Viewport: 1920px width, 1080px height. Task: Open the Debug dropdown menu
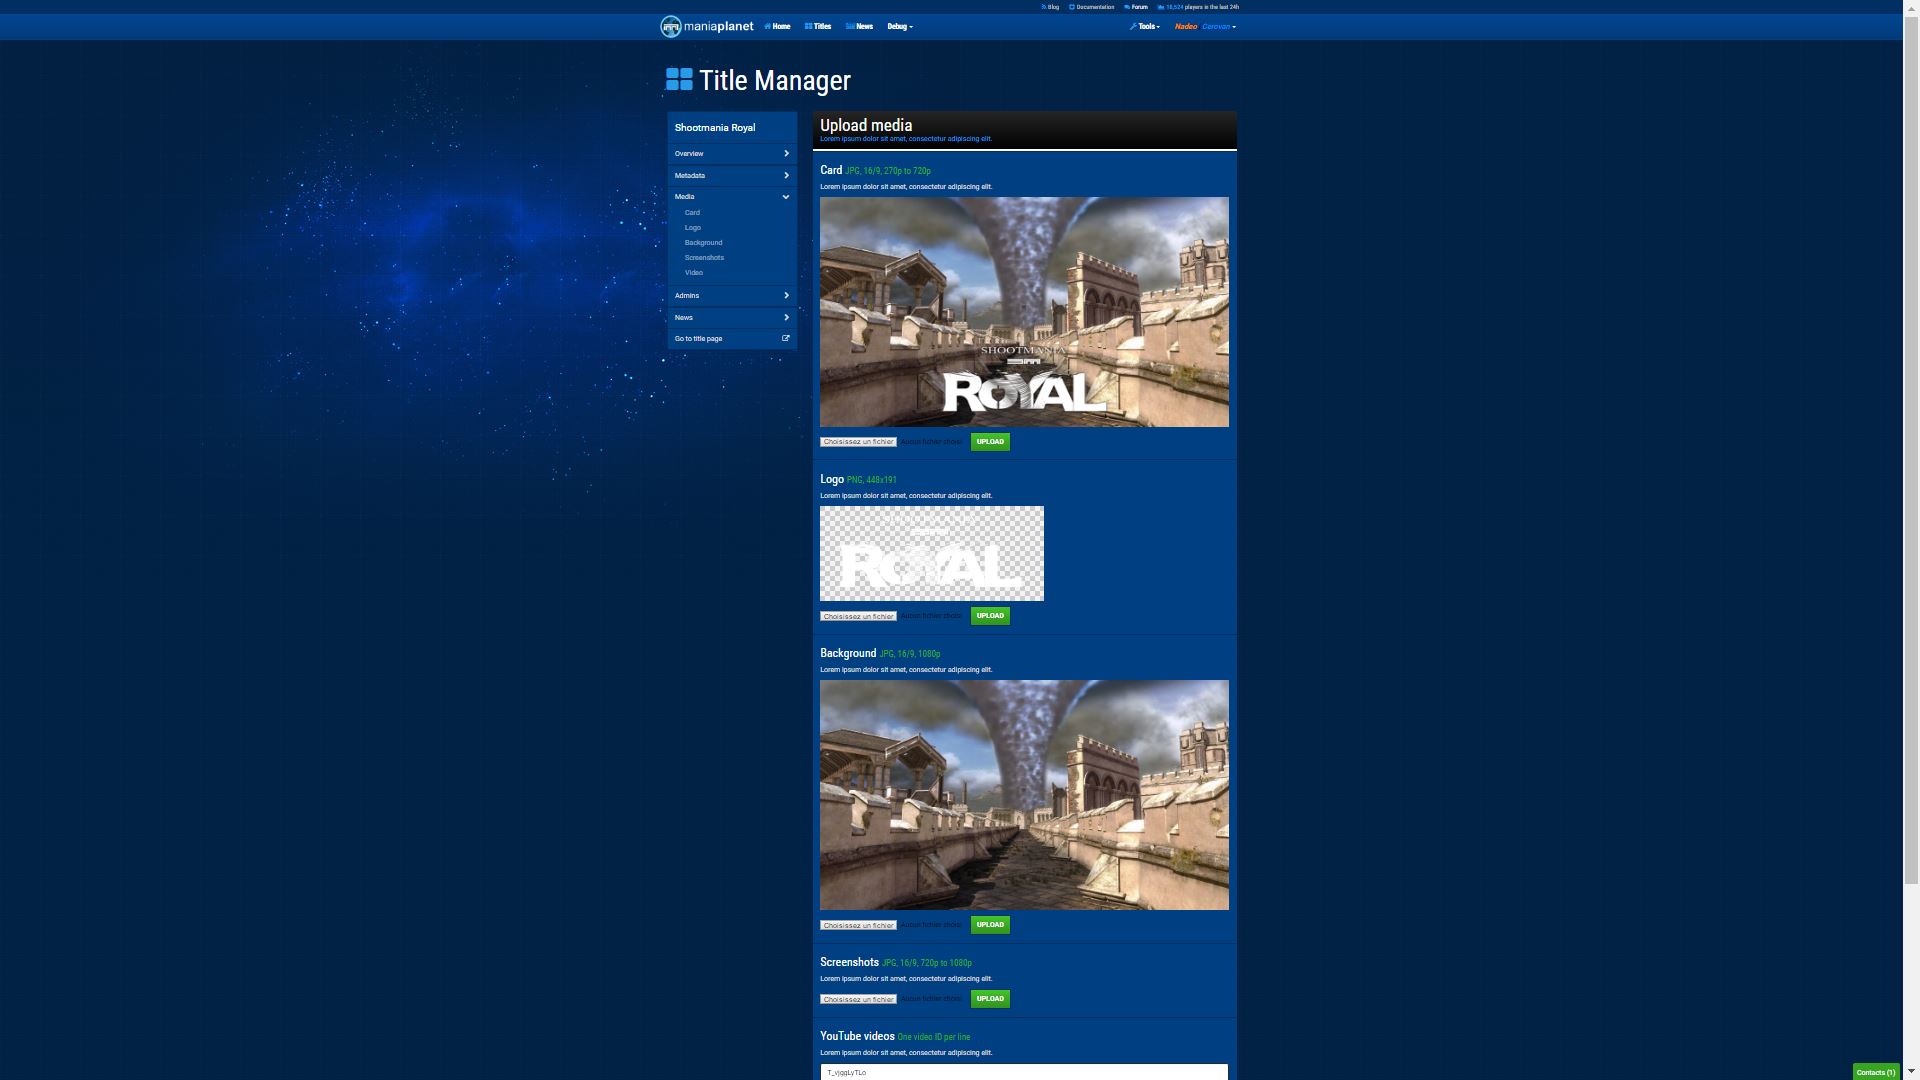point(900,27)
